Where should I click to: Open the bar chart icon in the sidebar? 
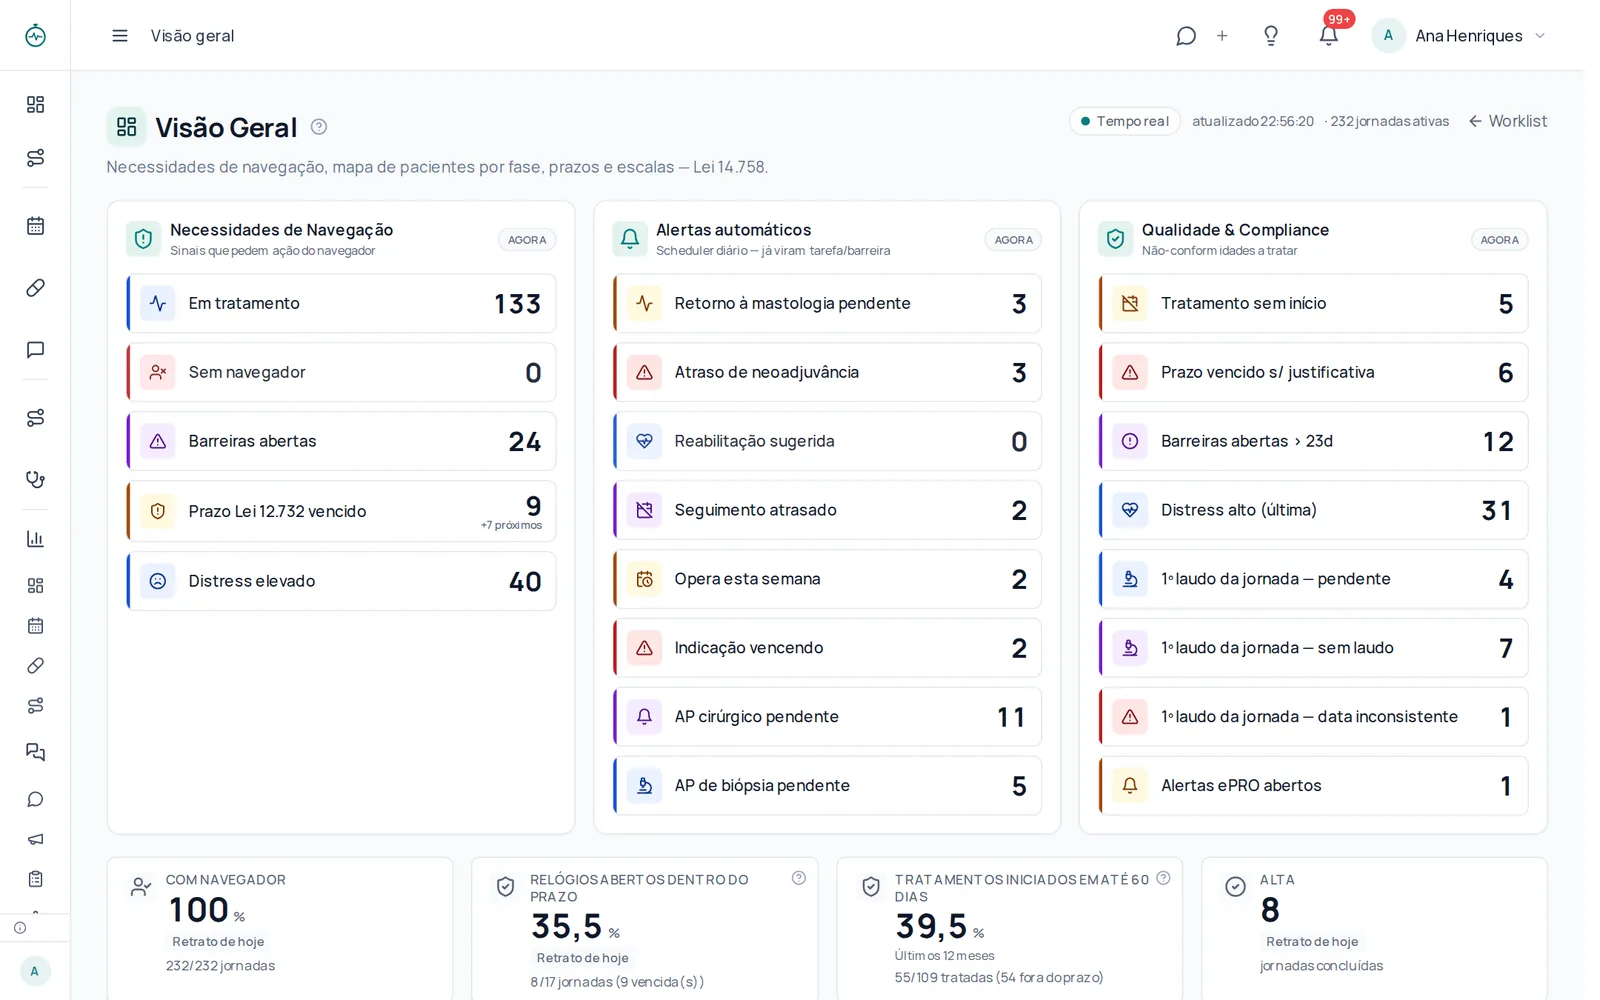35,539
